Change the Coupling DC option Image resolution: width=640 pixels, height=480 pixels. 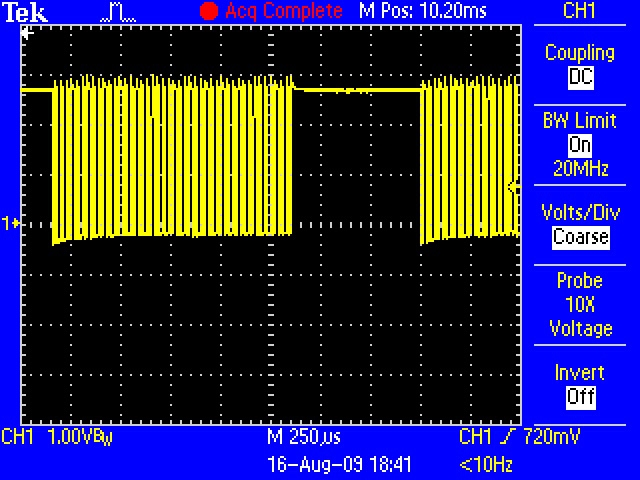click(580, 77)
